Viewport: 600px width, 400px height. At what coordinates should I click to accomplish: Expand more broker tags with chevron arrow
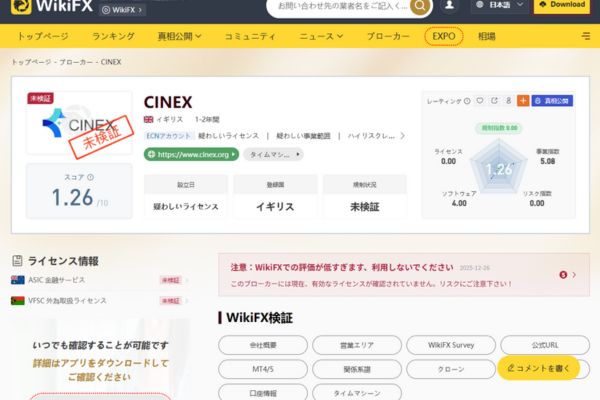click(403, 136)
